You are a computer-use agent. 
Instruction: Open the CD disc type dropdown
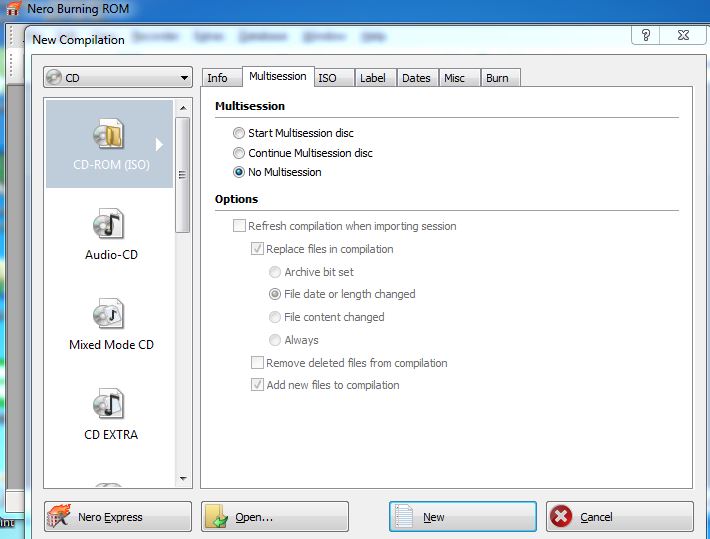coord(118,77)
